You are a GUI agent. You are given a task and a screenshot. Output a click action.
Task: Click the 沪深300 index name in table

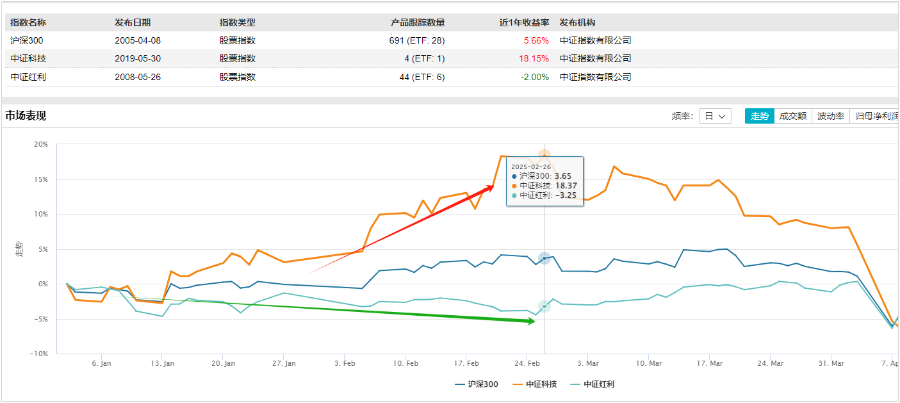pyautogui.click(x=27, y=40)
